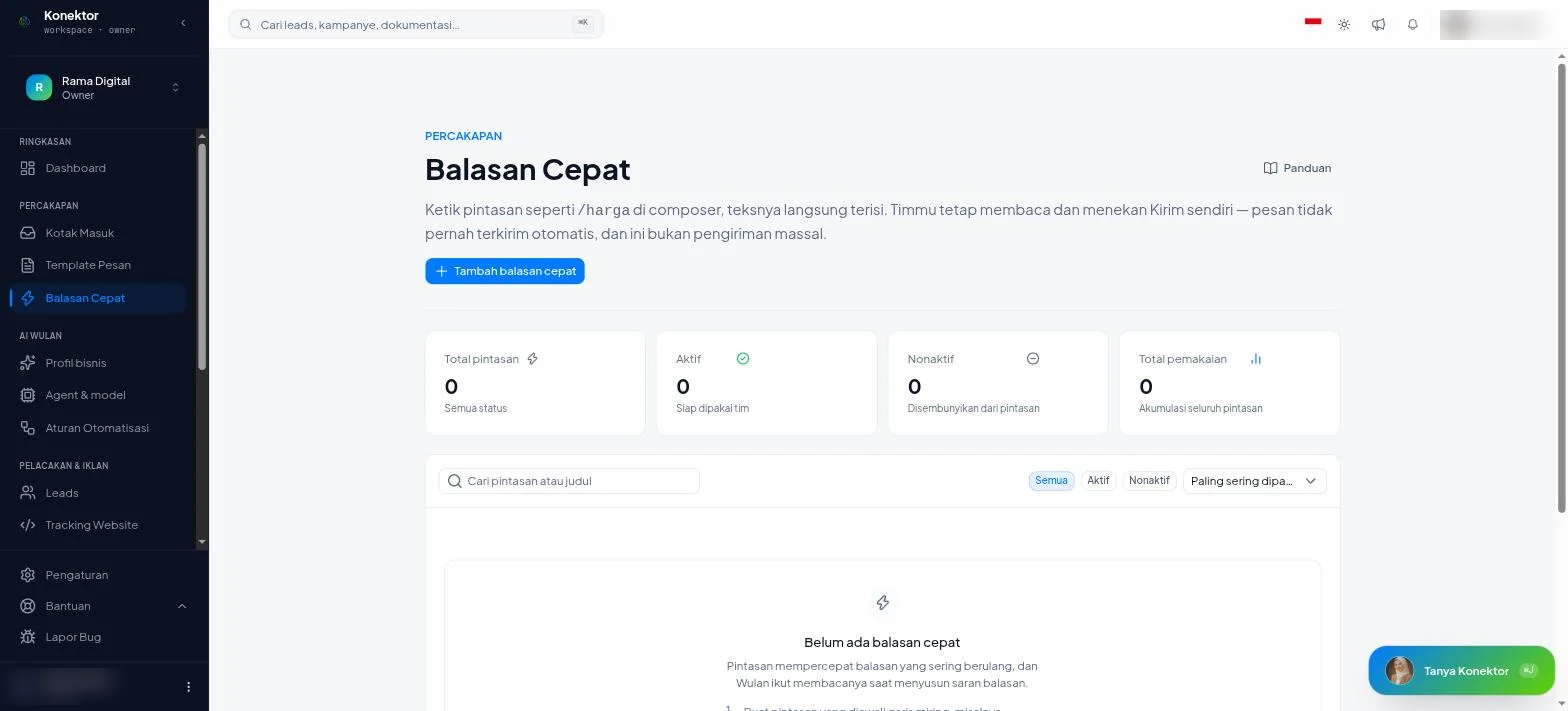Click the Balasan Cepat lightning icon in sidebar
The image size is (1568, 711).
click(x=28, y=298)
